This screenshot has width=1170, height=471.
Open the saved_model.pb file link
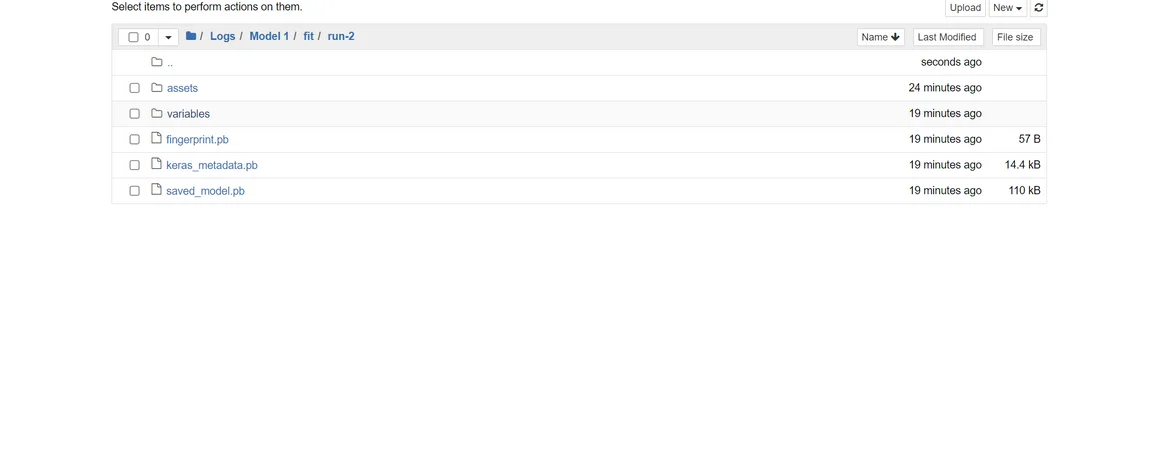(x=205, y=191)
